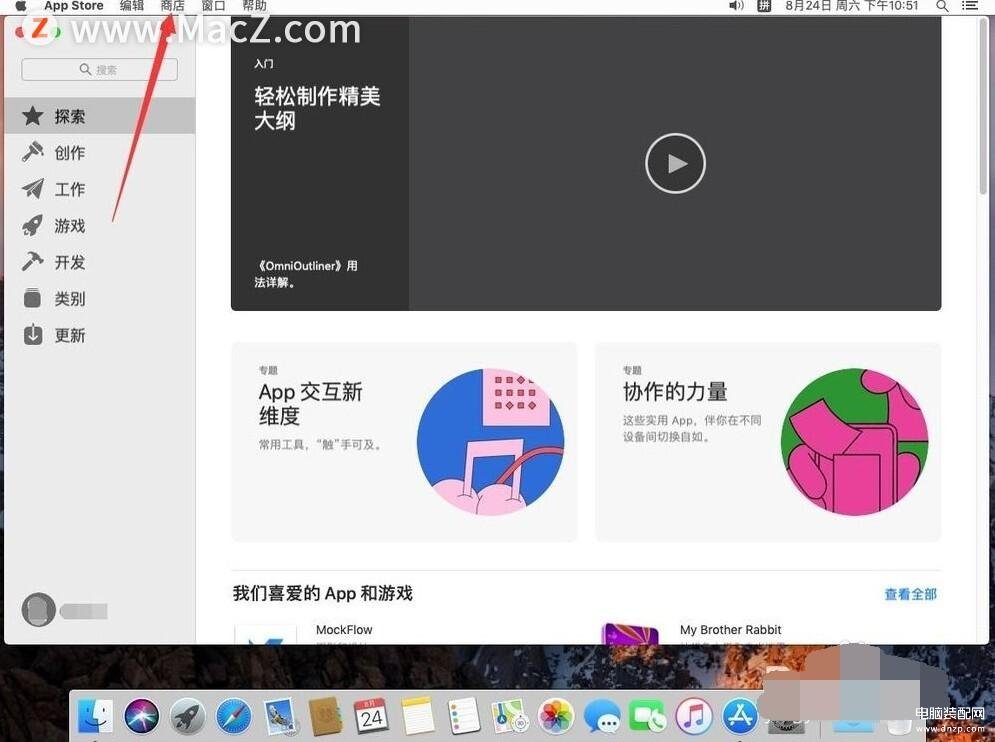Show the 更新 (Updates) page
Screen dimensions: 995x742
69,335
